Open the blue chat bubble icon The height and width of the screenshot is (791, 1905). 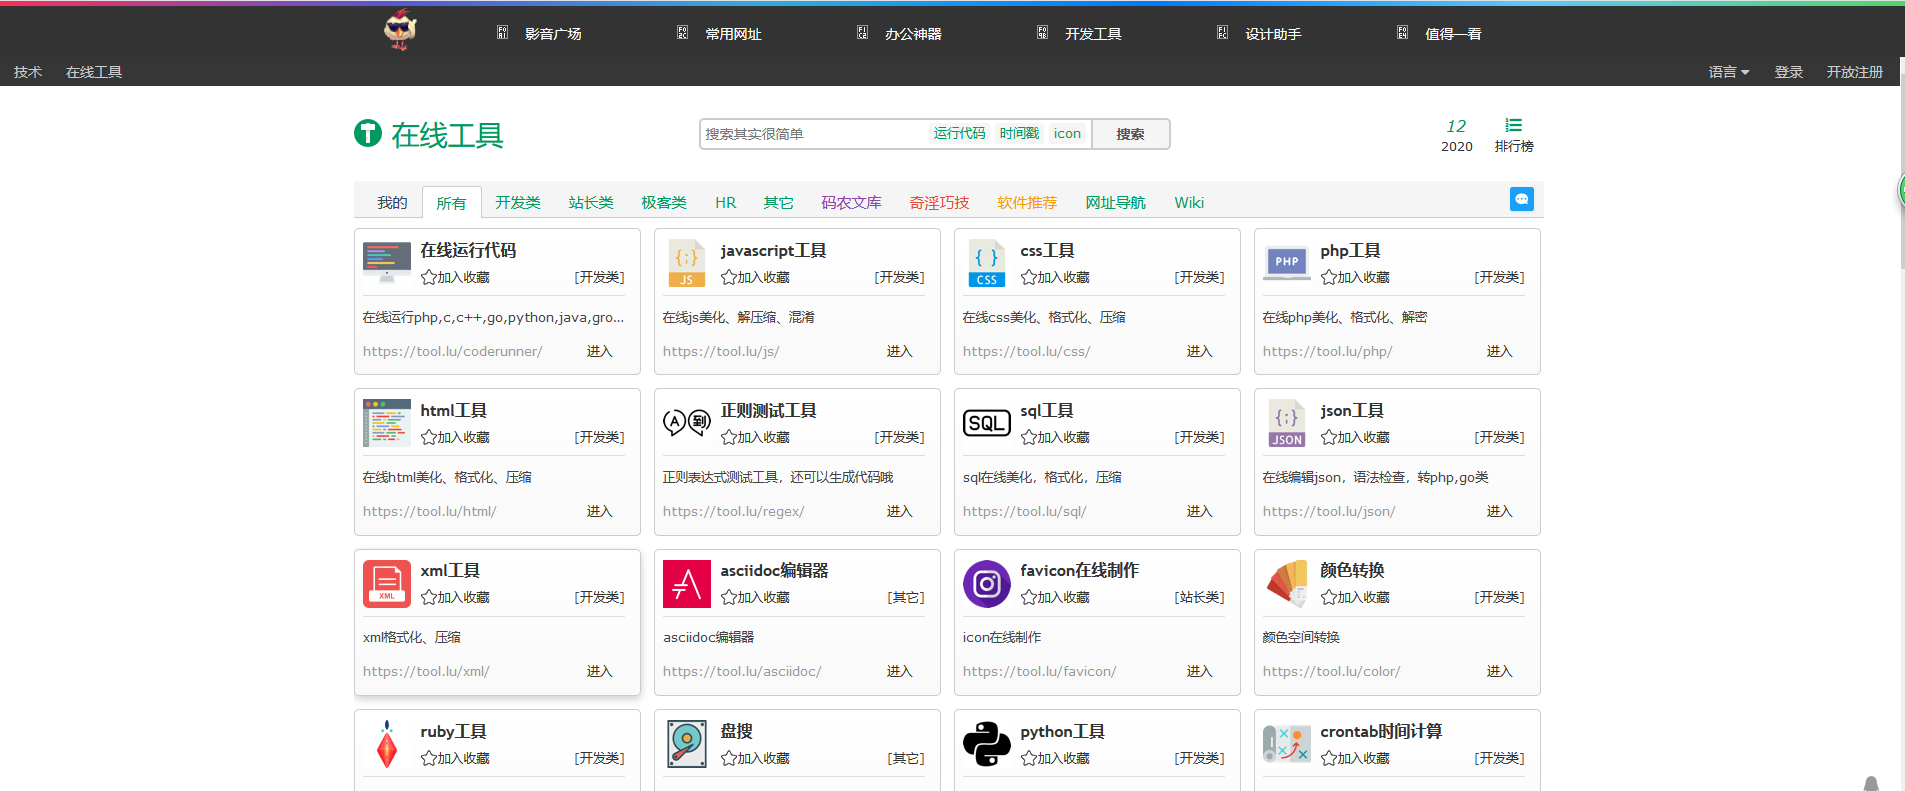(x=1521, y=199)
